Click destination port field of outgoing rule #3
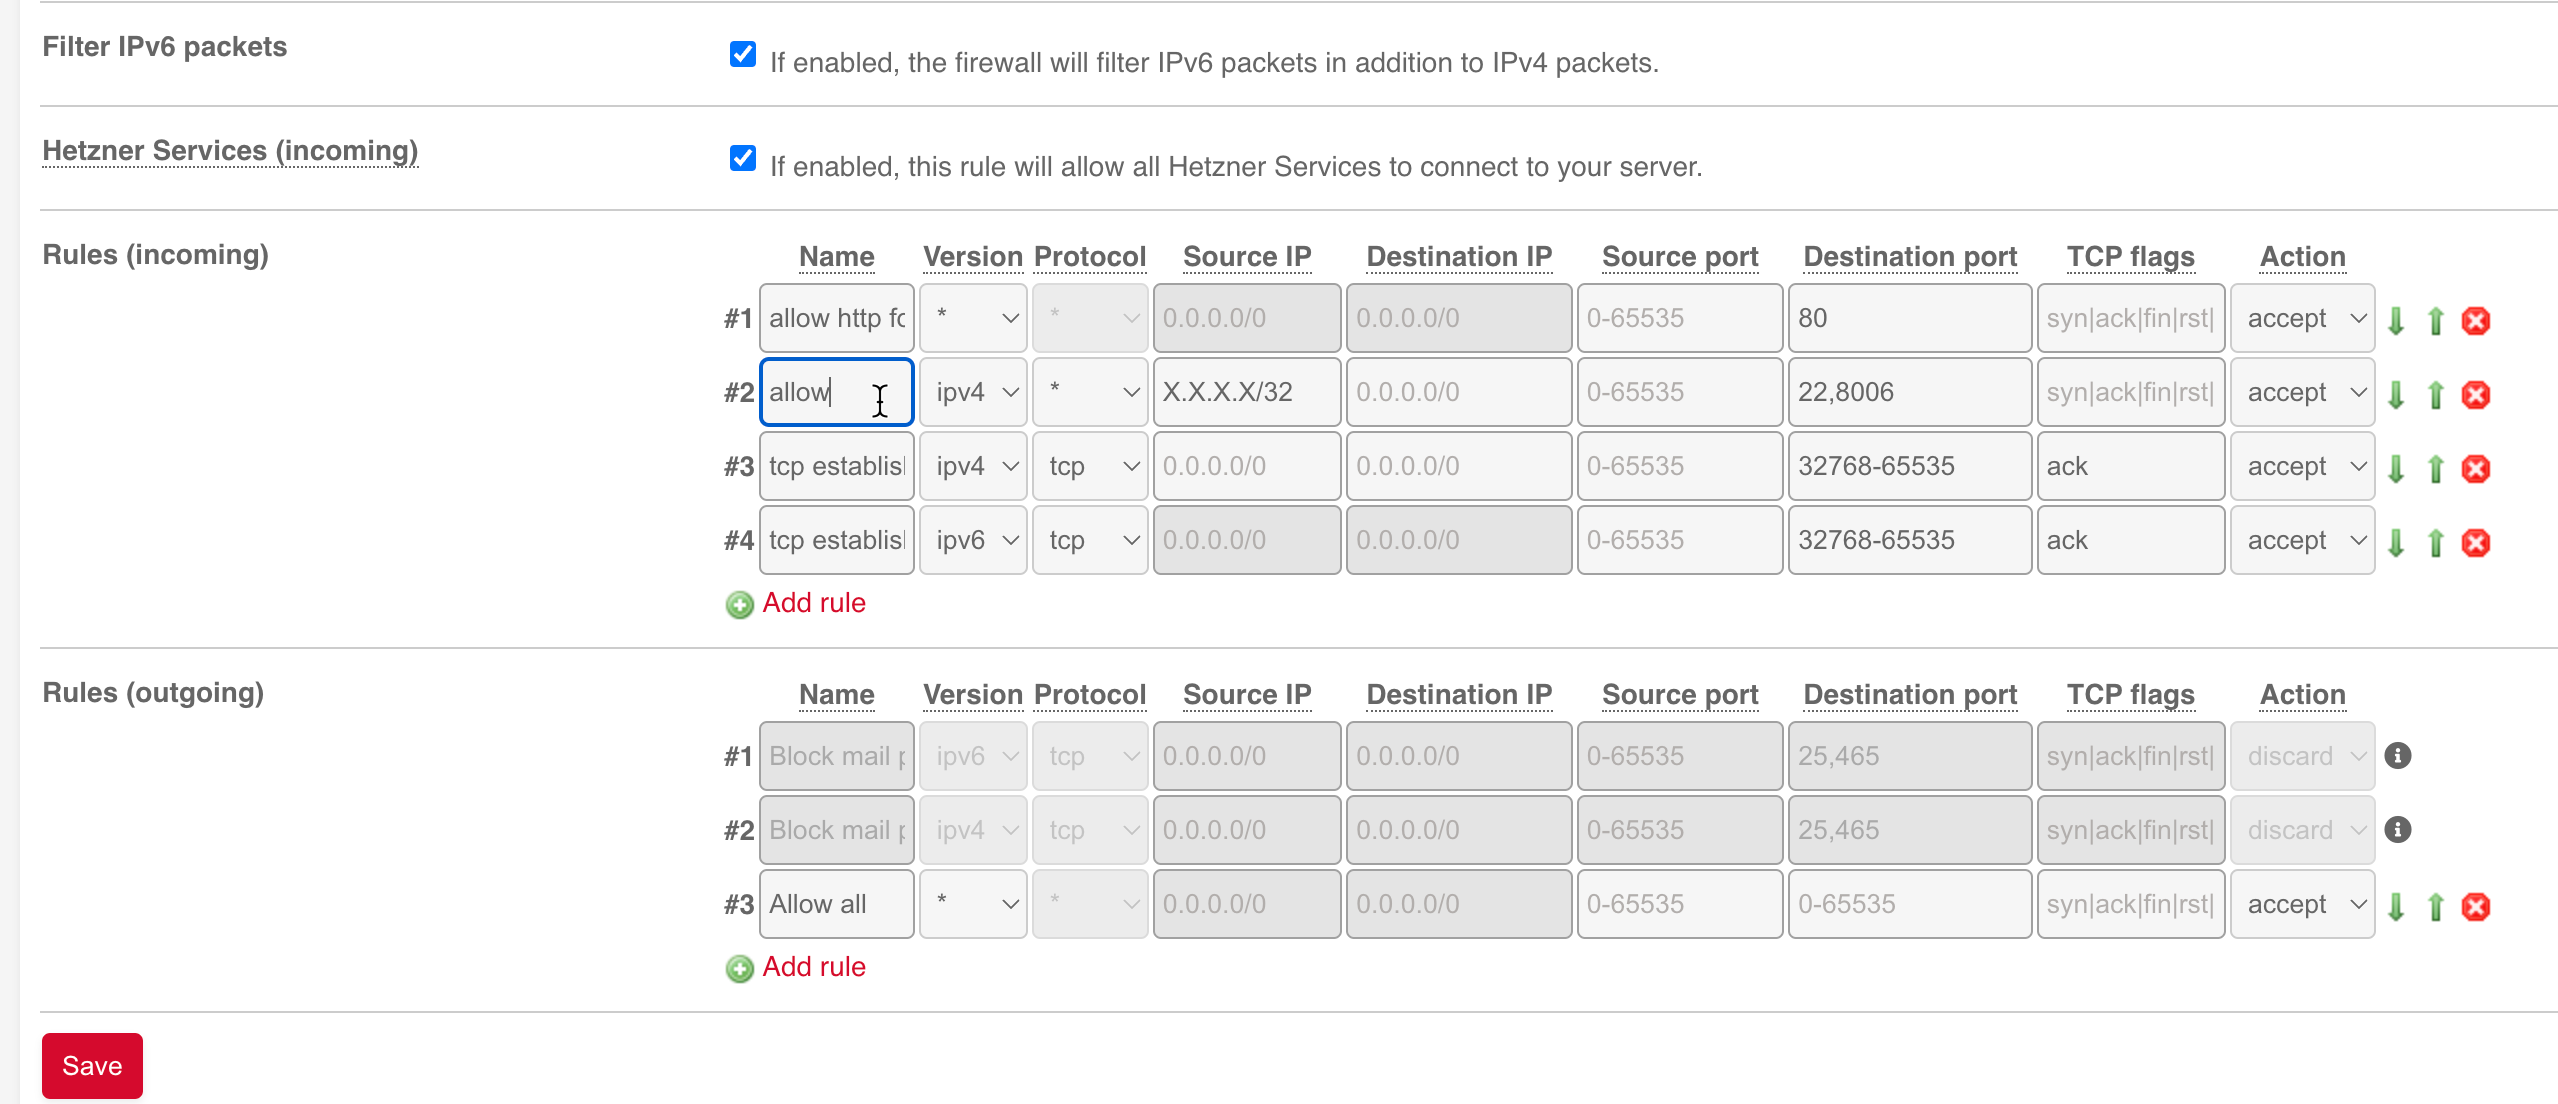The height and width of the screenshot is (1104, 2558). (x=1910, y=904)
